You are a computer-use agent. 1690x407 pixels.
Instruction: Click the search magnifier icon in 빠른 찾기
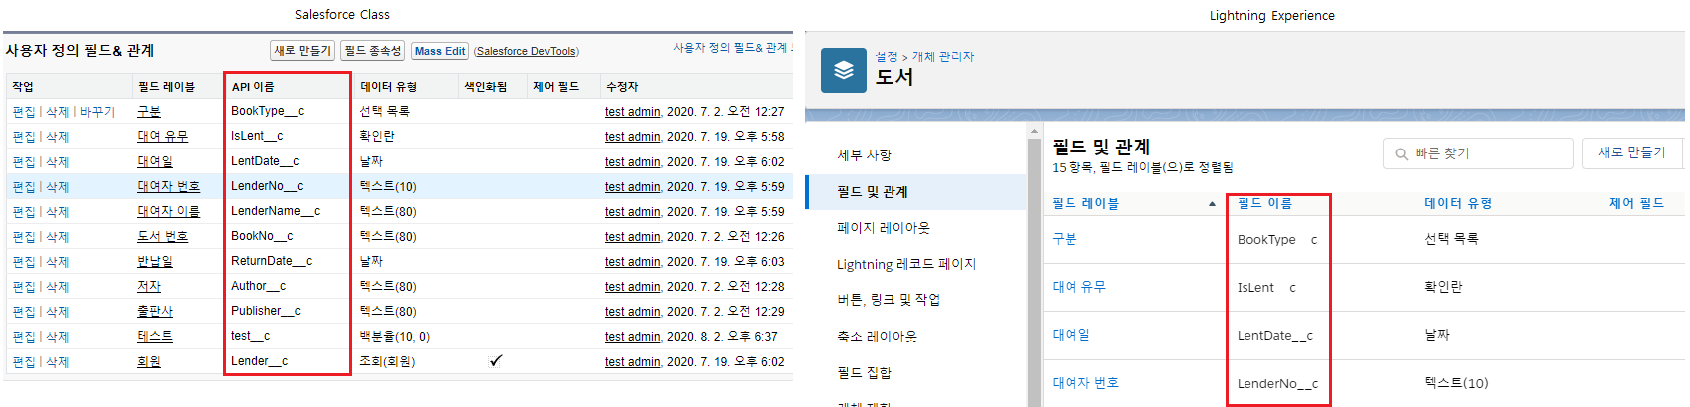1402,154
